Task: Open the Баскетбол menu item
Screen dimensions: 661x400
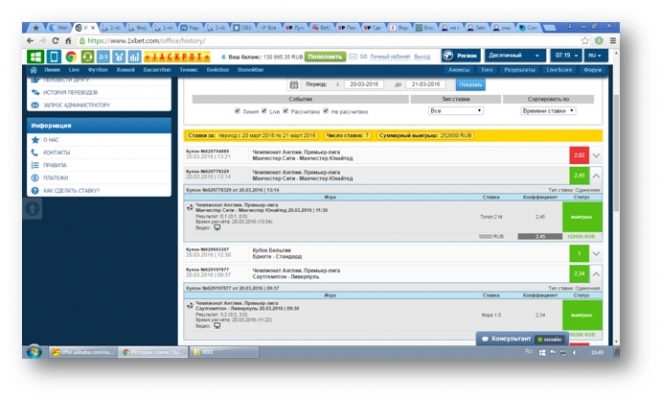Action: (157, 70)
